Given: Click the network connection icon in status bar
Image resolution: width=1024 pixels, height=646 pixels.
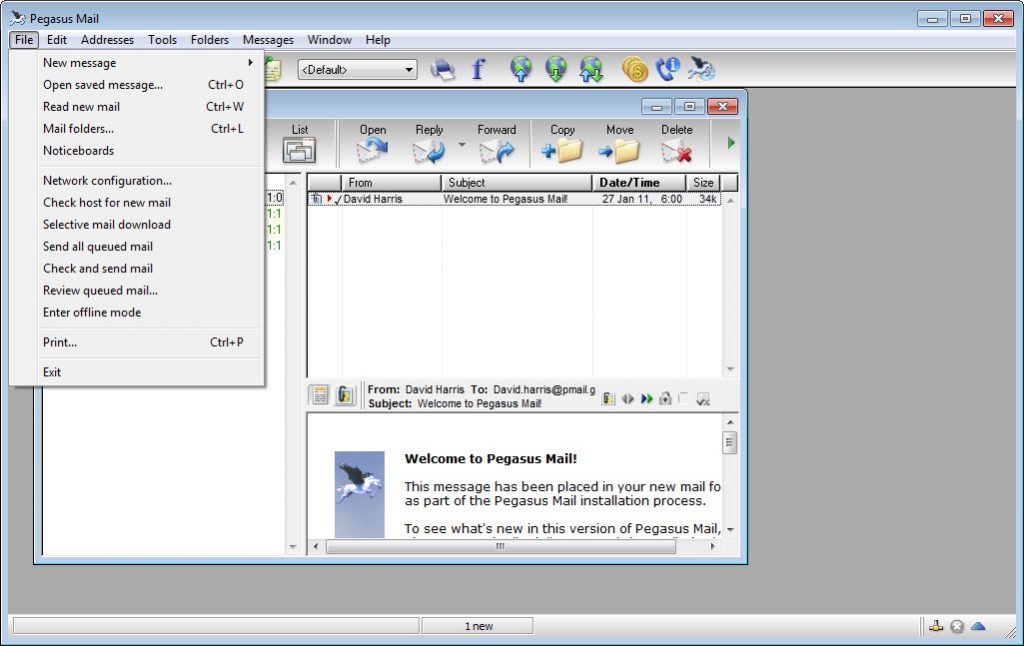Looking at the screenshot, I should 936,626.
